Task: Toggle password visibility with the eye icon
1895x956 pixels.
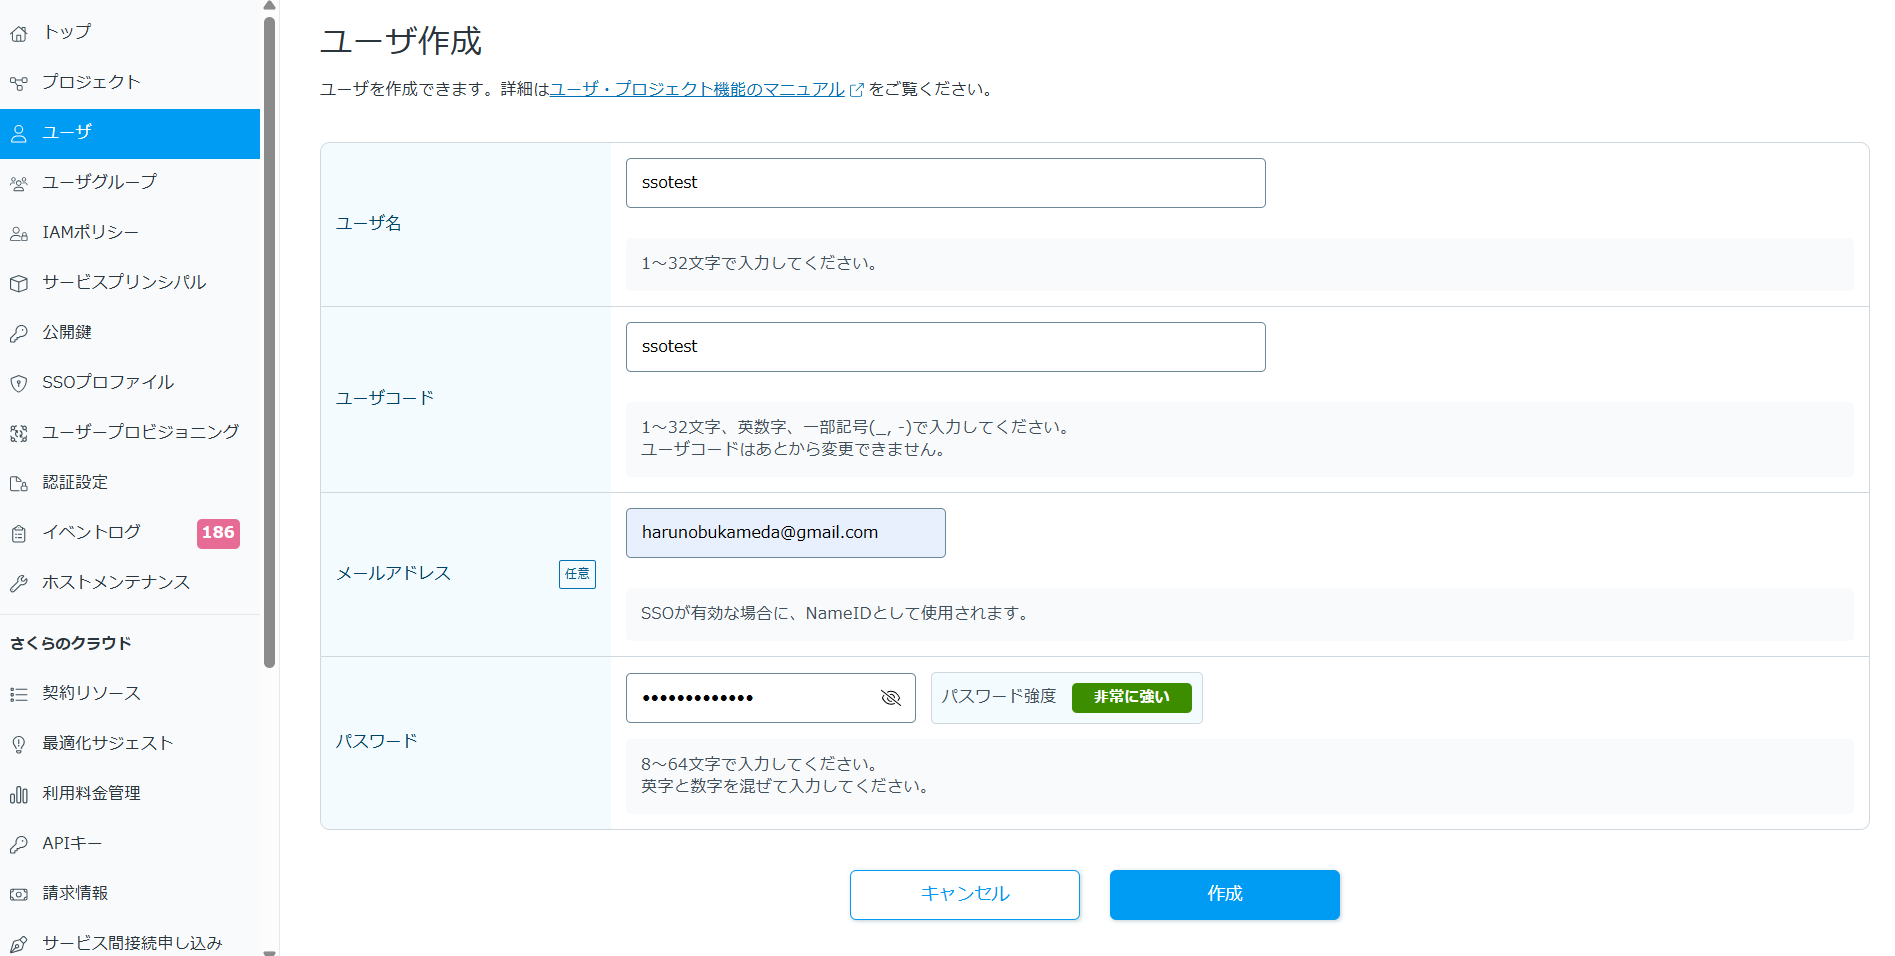Action: 890,698
